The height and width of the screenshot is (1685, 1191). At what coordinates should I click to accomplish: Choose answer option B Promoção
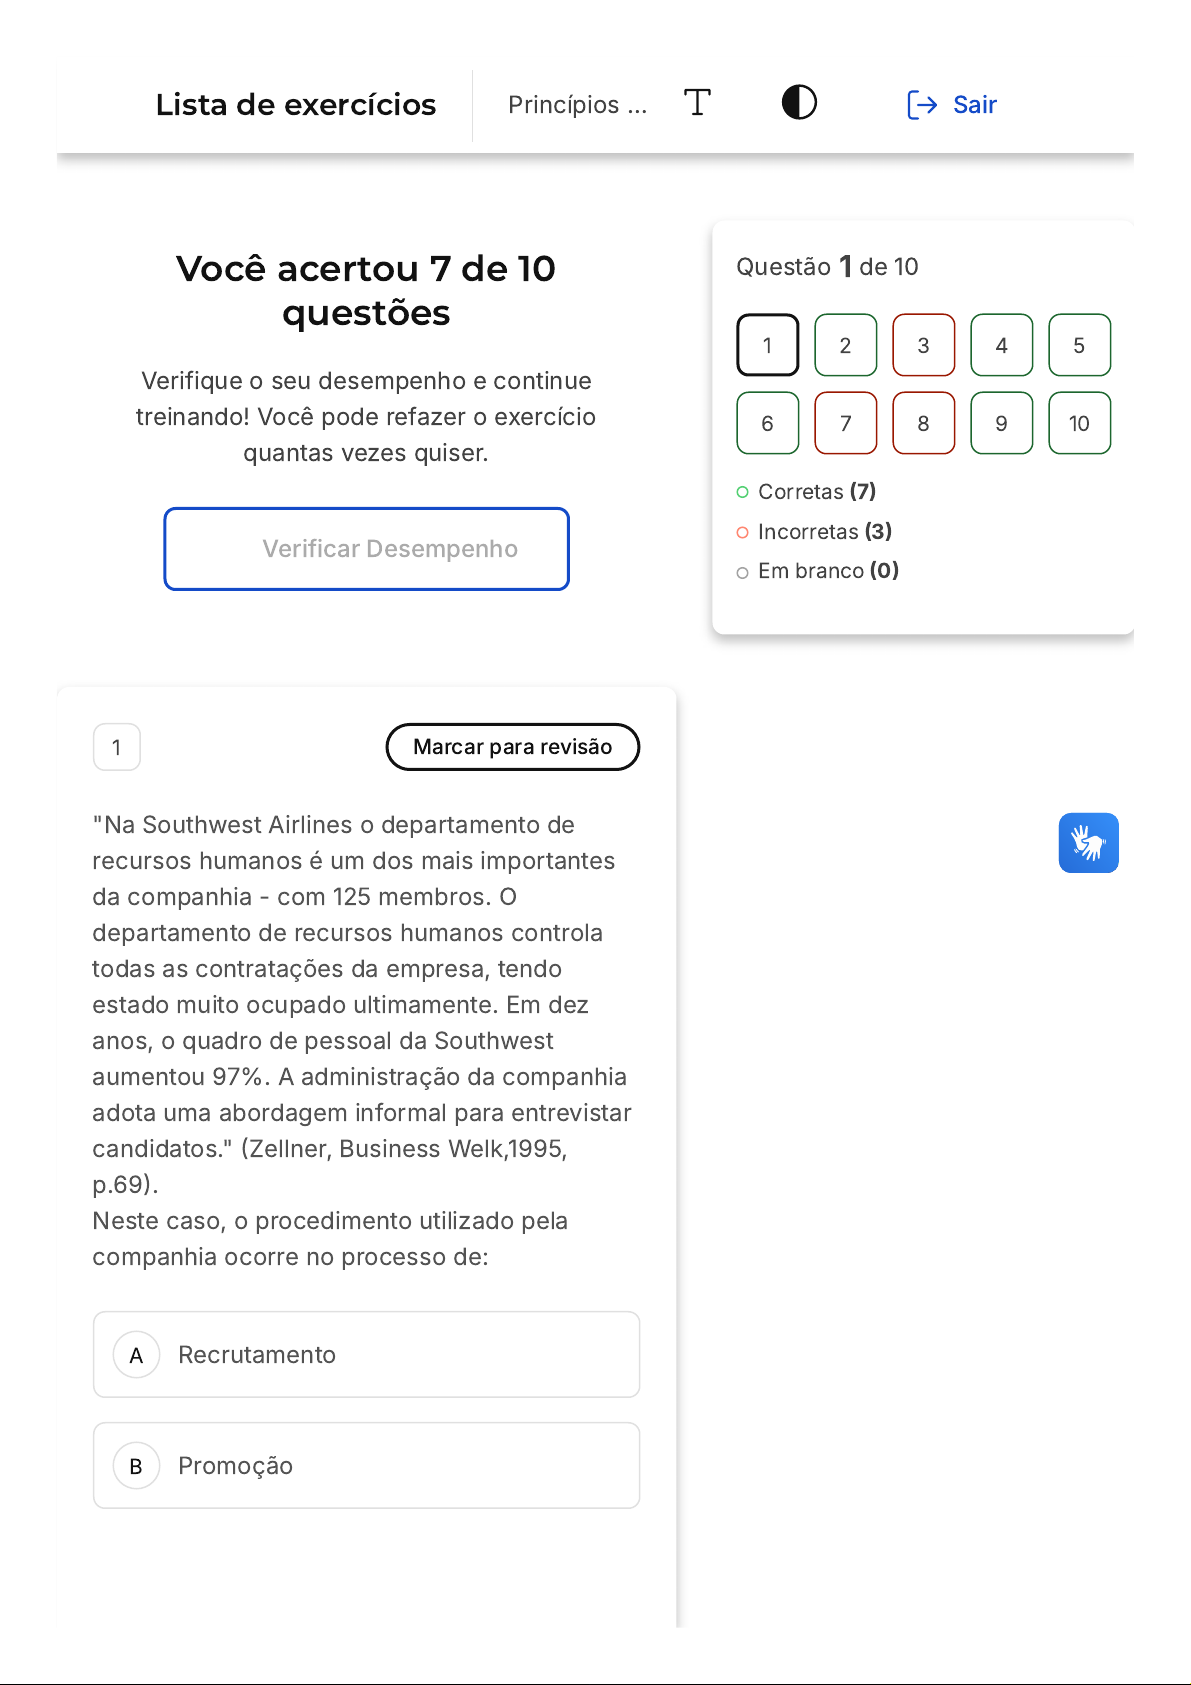tap(366, 1466)
